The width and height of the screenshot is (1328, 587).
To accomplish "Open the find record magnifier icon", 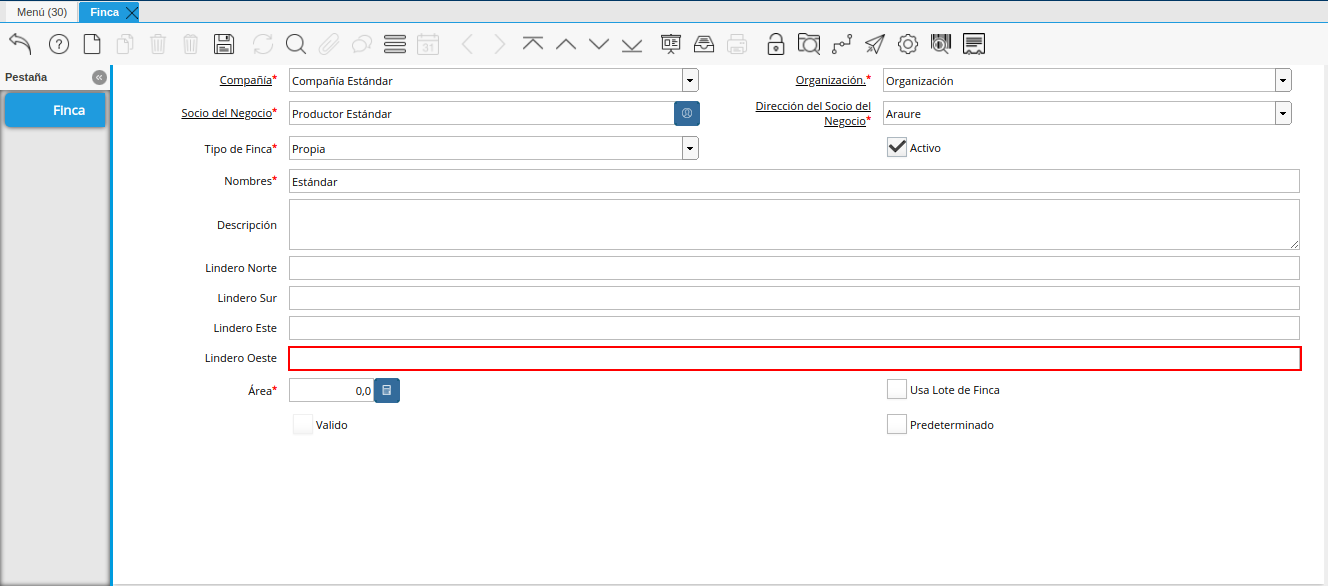I will tap(296, 44).
